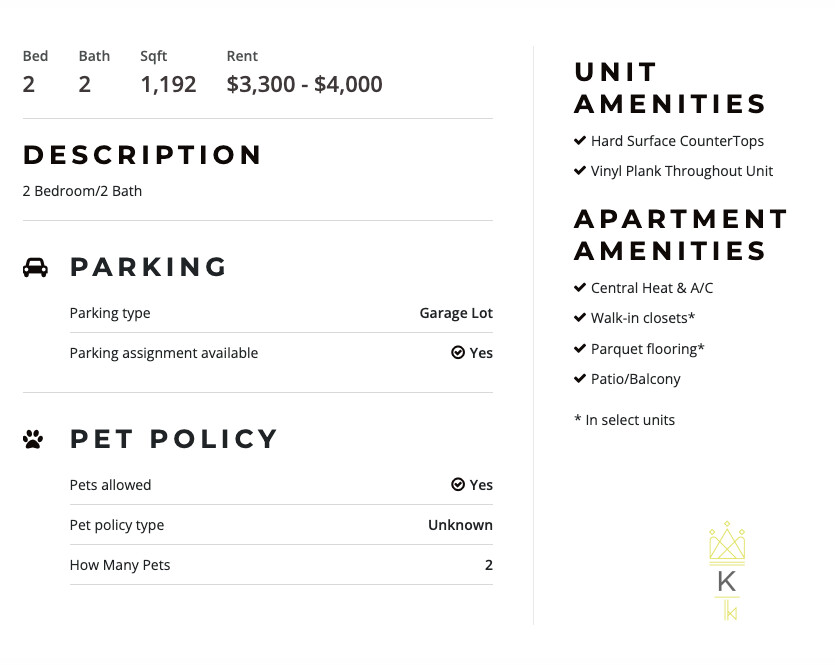Click the gold crown K logo

[x=727, y=570]
